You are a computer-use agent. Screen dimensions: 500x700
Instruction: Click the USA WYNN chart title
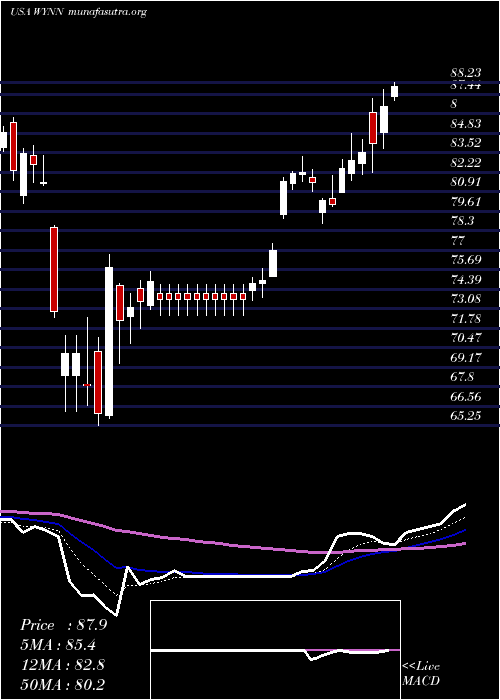(x=78, y=12)
